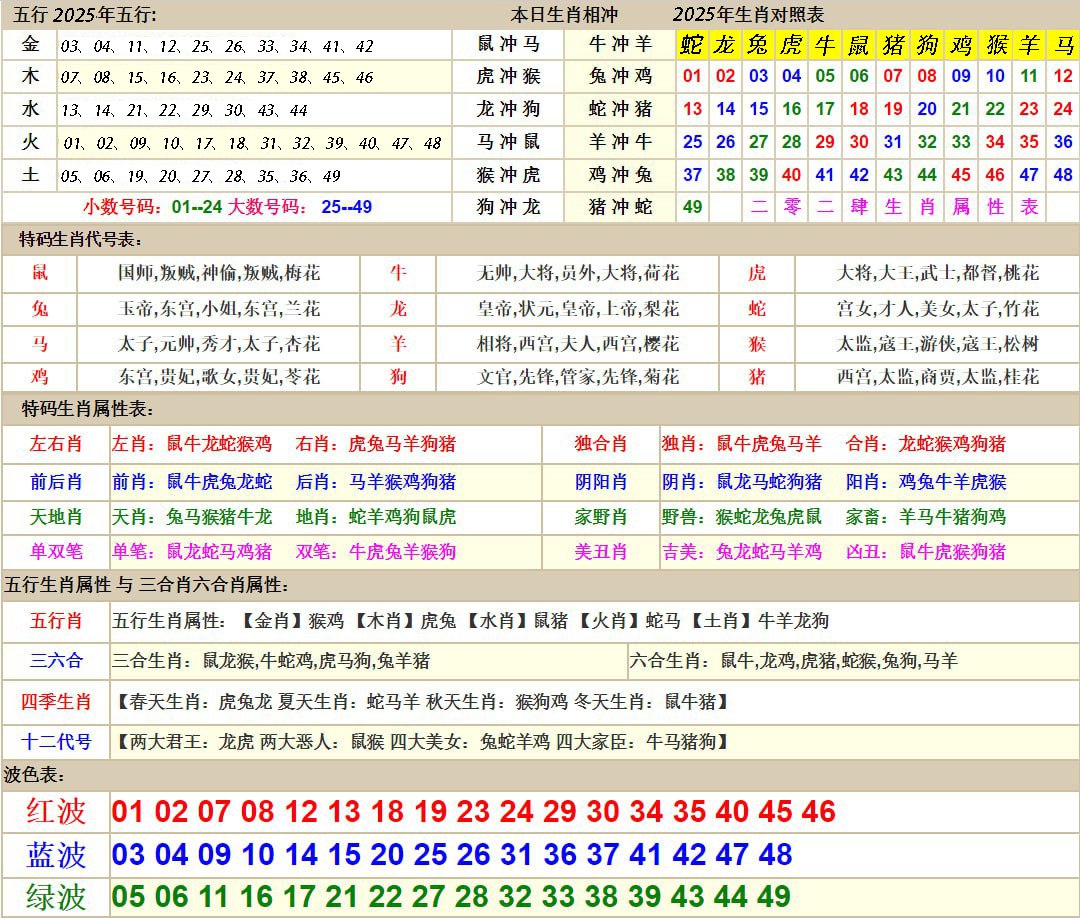The height and width of the screenshot is (918, 1080).
Task: Select the 左右肖 attribute label
Action: 56,444
